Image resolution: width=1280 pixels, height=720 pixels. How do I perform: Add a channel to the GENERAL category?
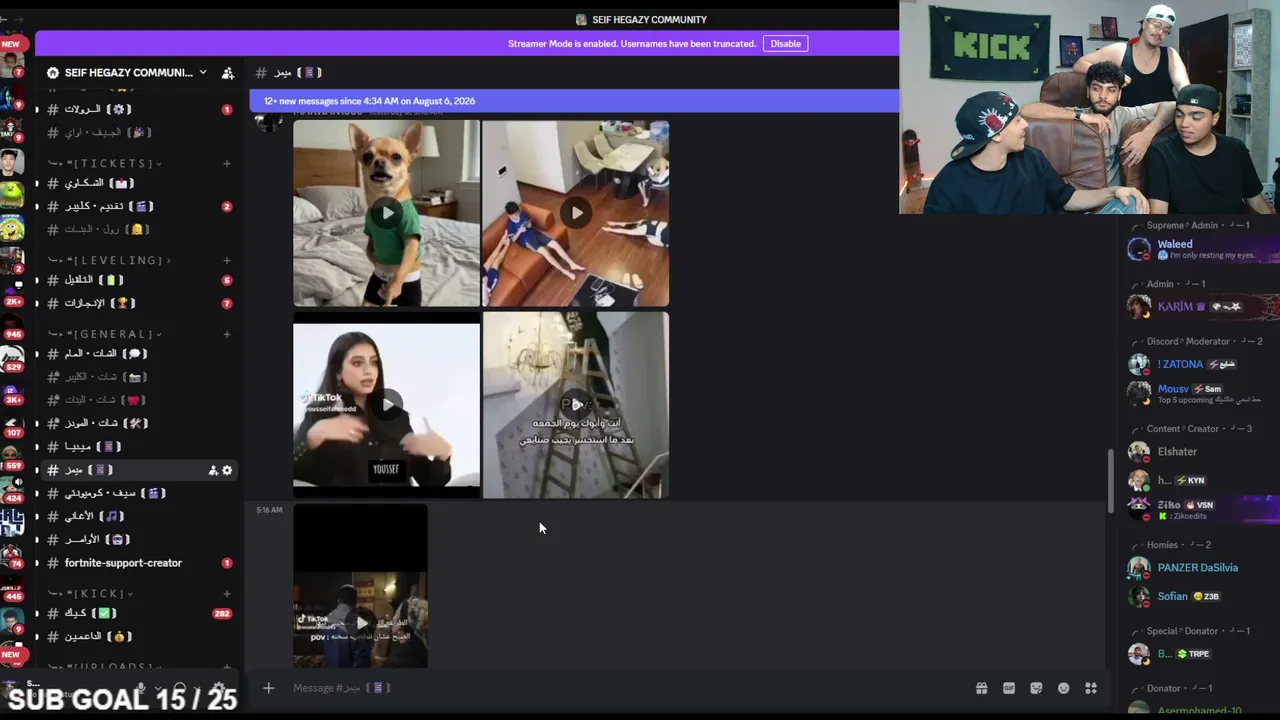227,334
